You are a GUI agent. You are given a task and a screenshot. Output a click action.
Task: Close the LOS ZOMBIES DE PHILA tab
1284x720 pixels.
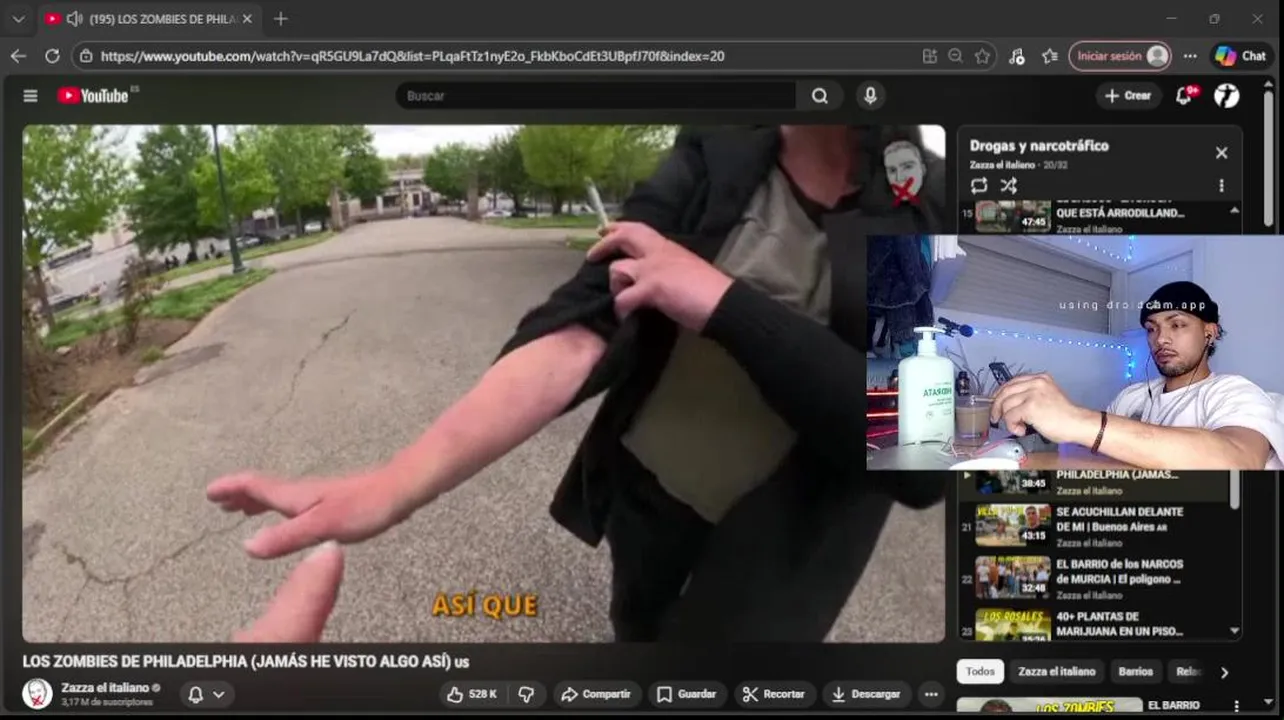tap(247, 19)
